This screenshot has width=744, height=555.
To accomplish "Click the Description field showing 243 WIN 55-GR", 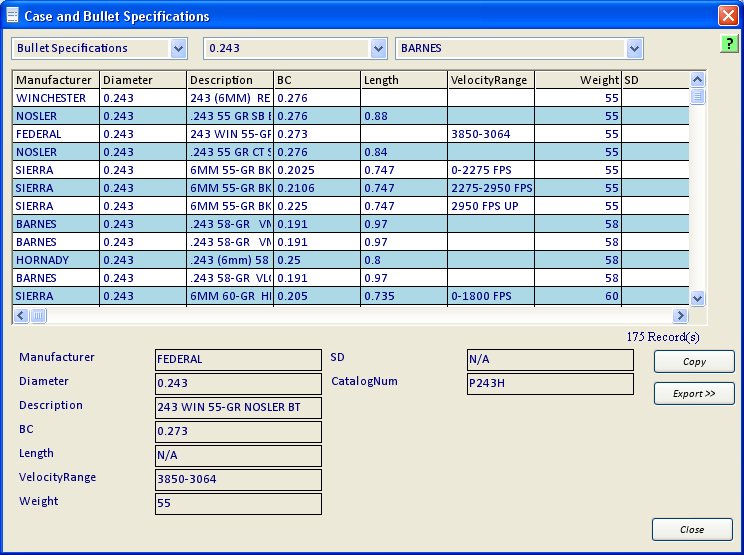I will pyautogui.click(x=238, y=407).
